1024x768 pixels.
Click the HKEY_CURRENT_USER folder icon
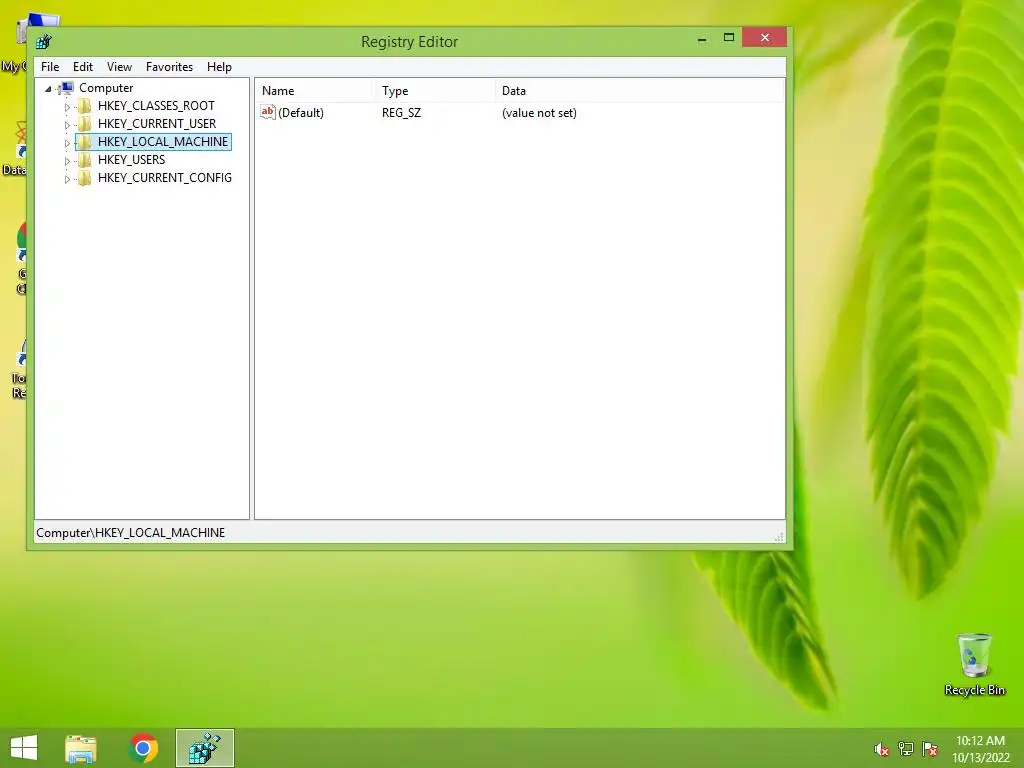(x=84, y=123)
